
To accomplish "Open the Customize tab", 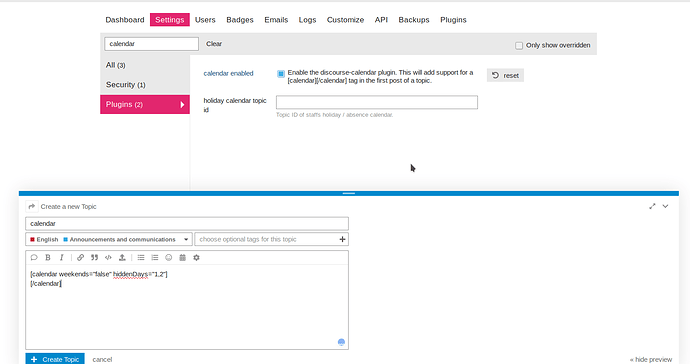I will click(345, 20).
